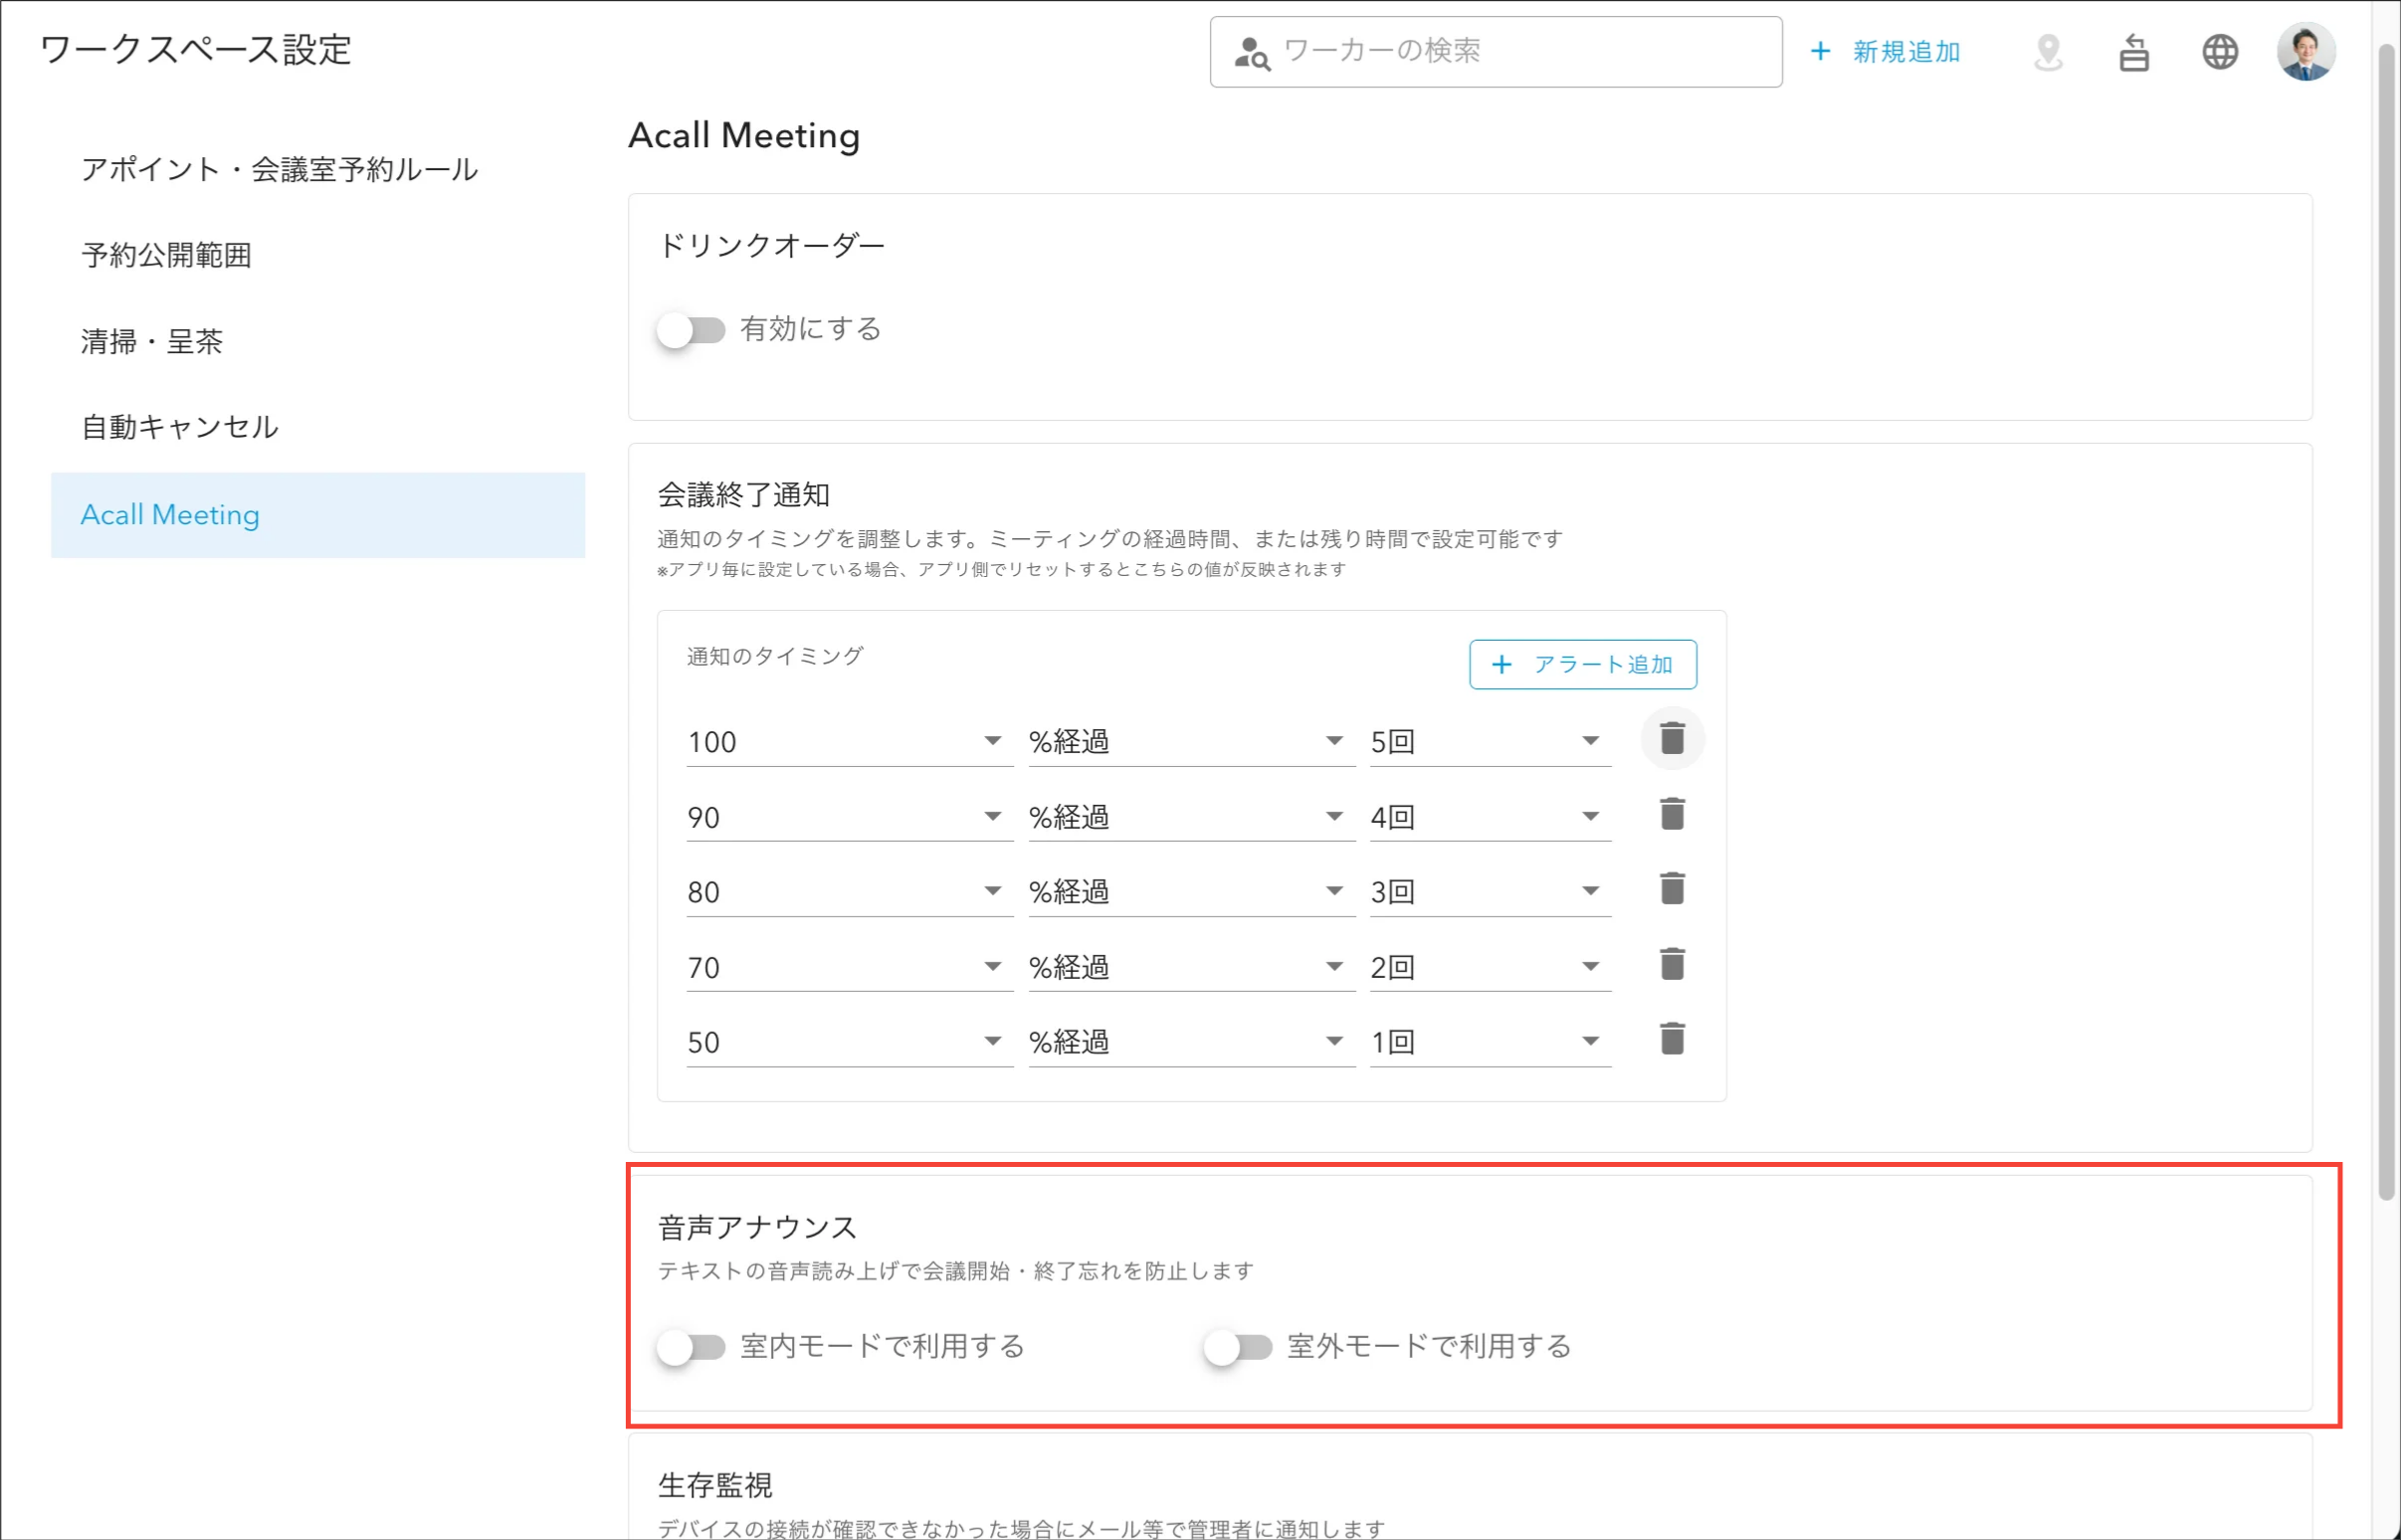Screen dimensions: 2401x1540
Task: Delete the 90 %経過 alert row
Action: [1672, 814]
